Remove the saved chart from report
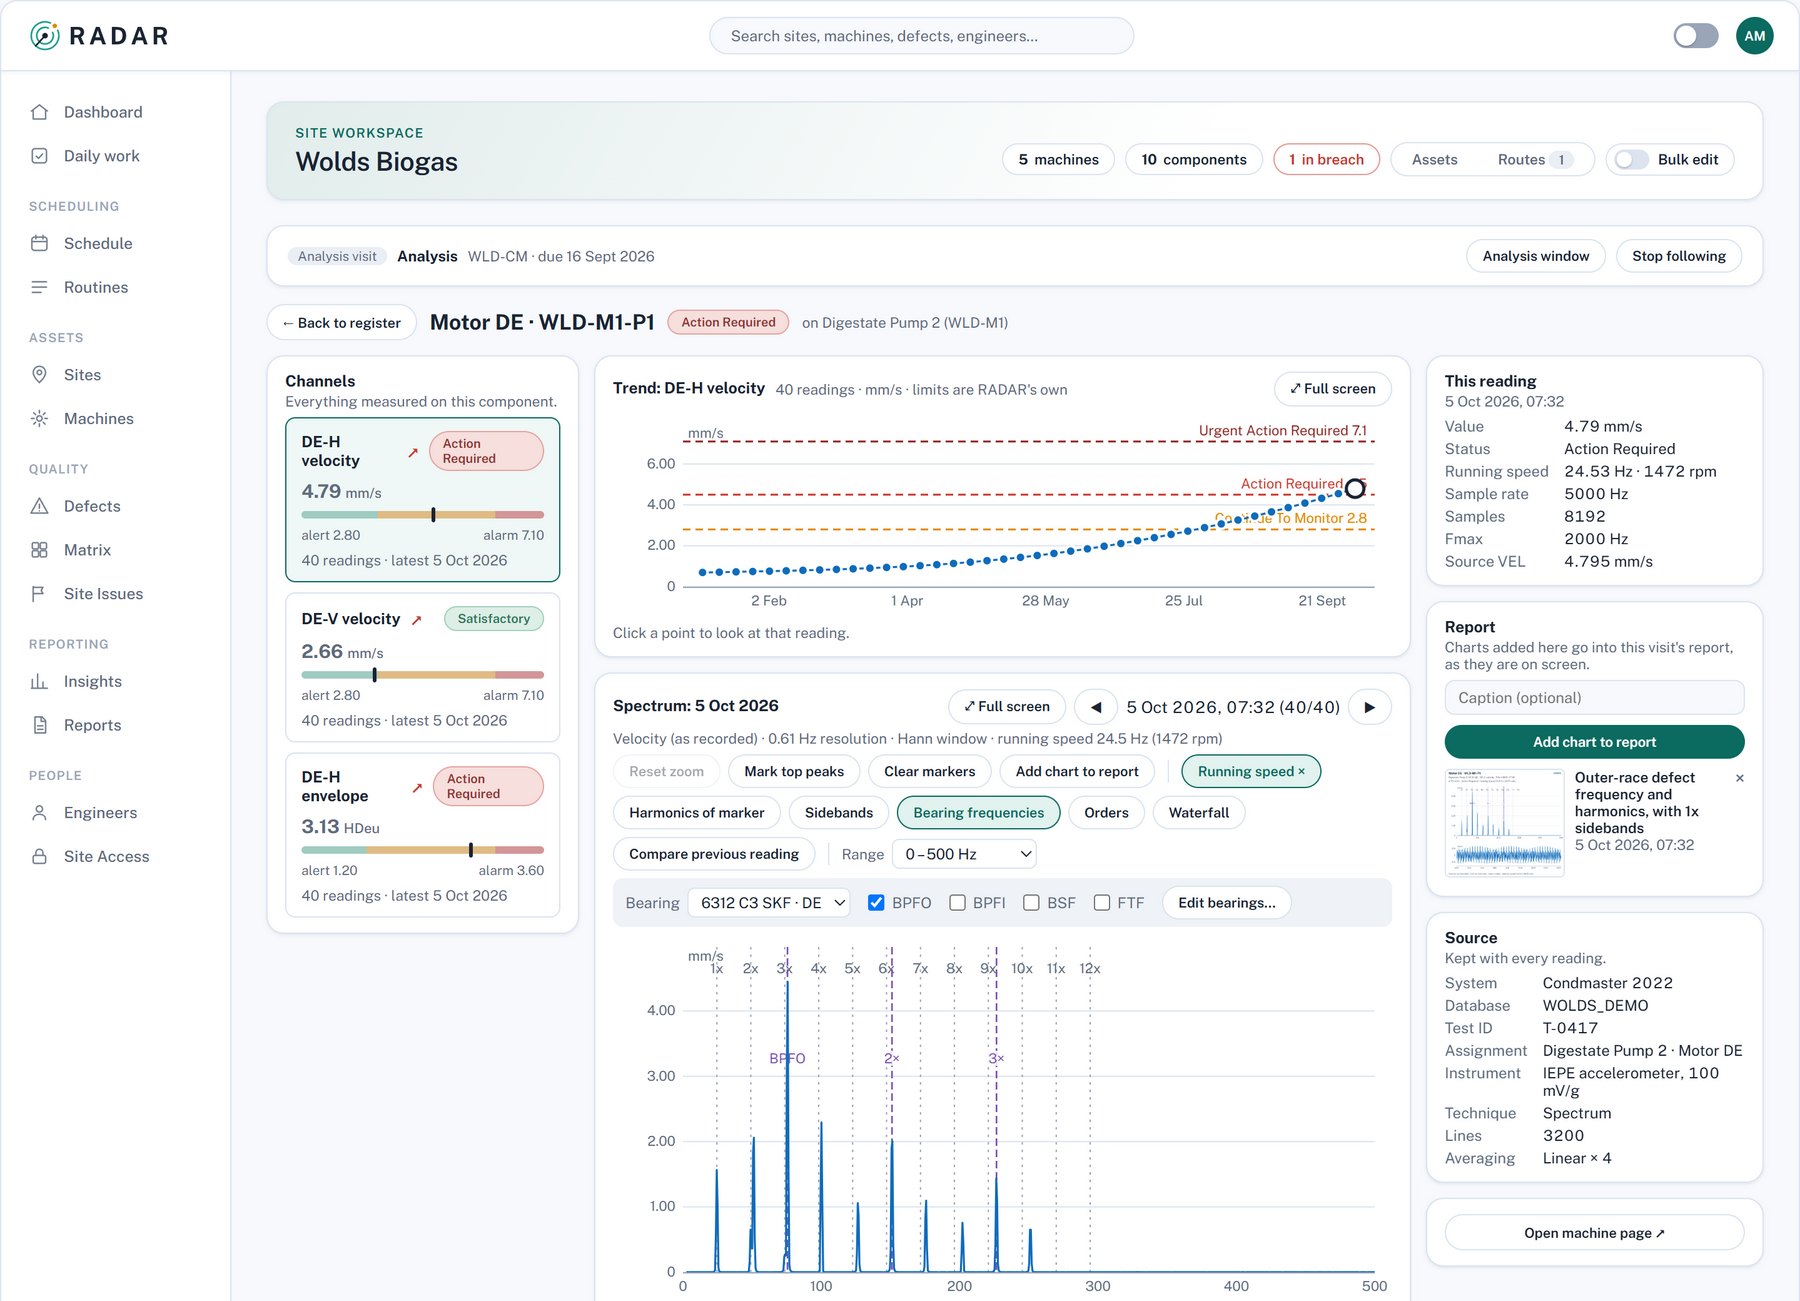The width and height of the screenshot is (1800, 1301). point(1740,778)
